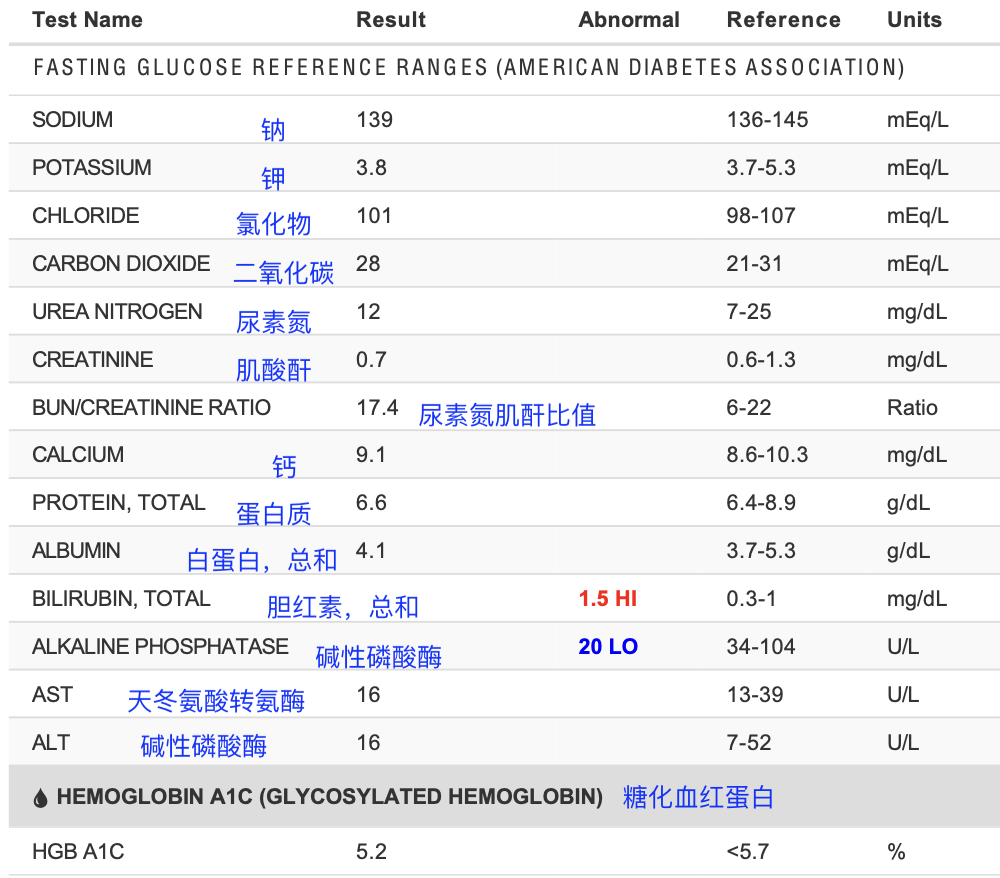1000x878 pixels.
Task: Select the ALBUMIN test name
Action: click(77, 551)
